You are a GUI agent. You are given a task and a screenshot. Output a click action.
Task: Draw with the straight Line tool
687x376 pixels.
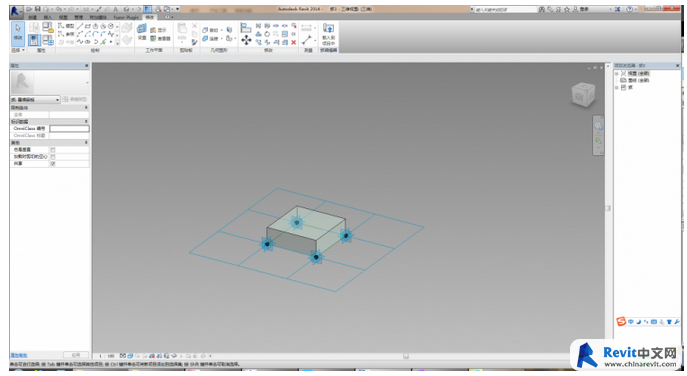tap(80, 26)
